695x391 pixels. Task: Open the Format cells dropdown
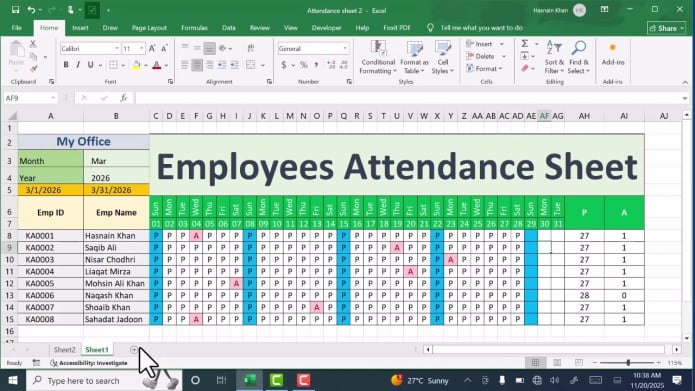[x=484, y=69]
